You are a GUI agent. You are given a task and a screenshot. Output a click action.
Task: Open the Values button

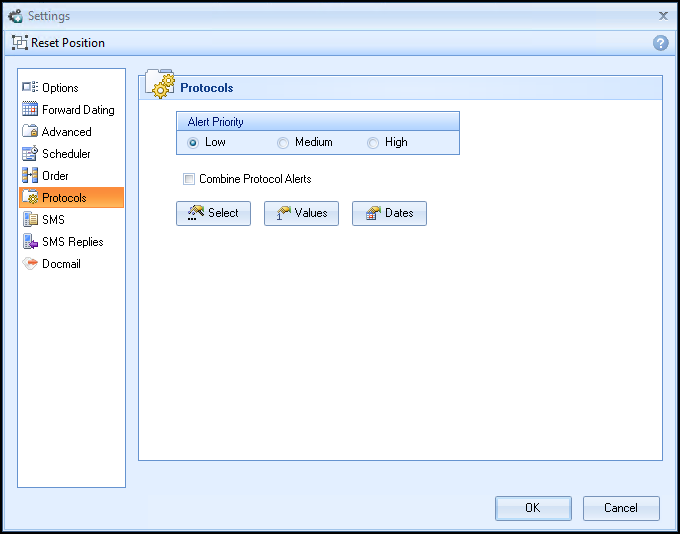click(301, 213)
